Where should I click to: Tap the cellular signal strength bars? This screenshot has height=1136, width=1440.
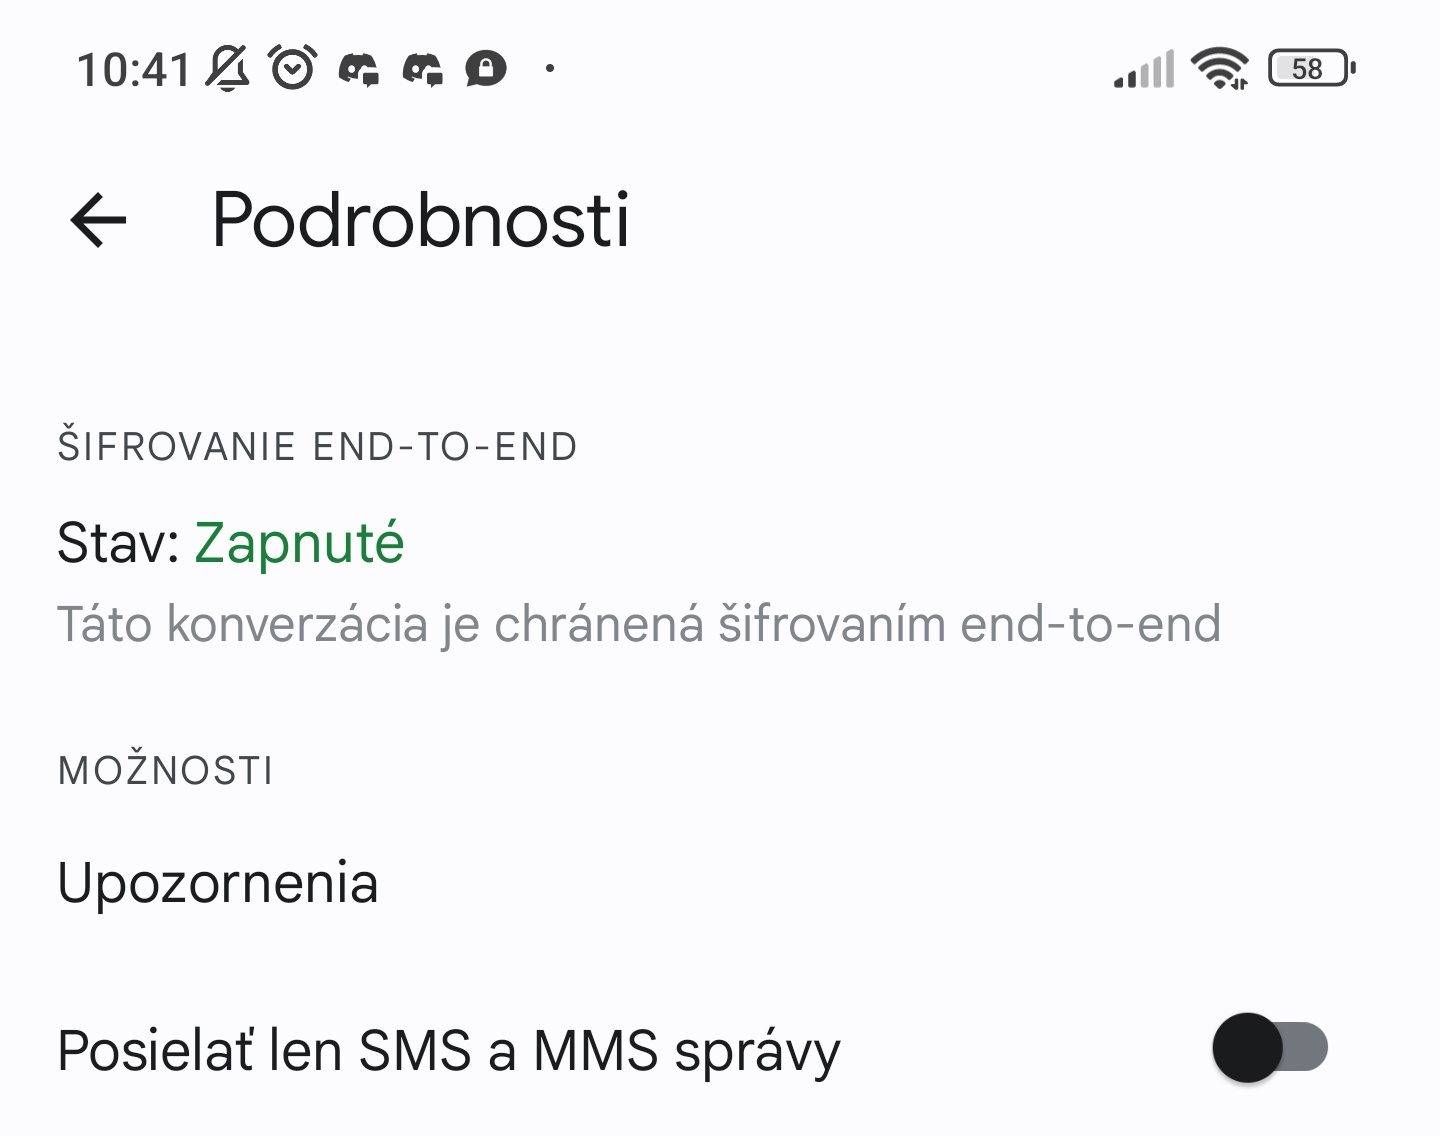(1144, 70)
